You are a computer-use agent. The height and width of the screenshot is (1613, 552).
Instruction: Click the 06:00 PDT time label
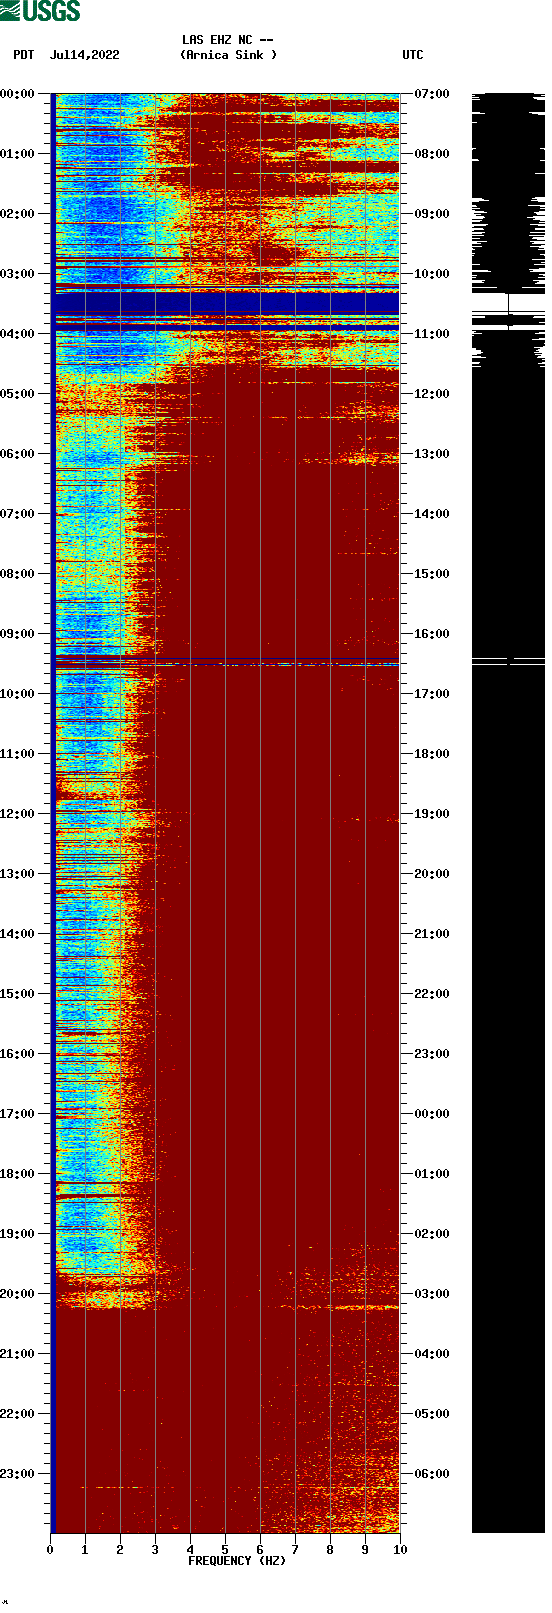point(17,454)
